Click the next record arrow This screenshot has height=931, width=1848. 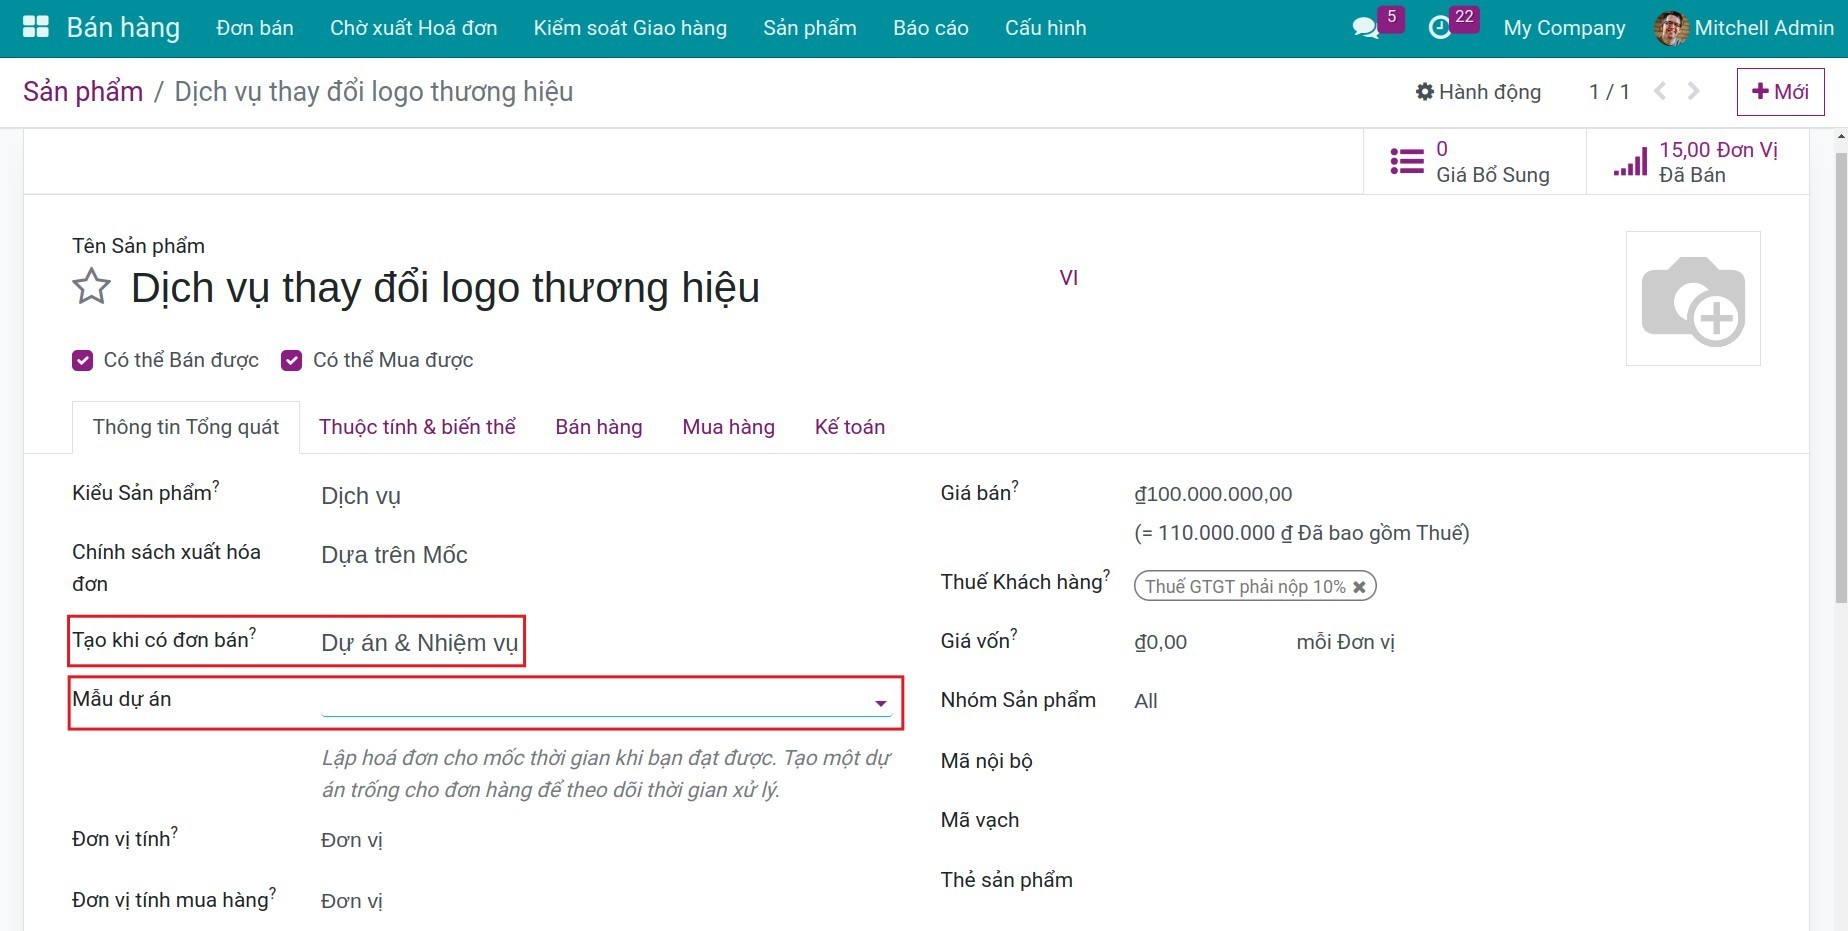click(x=1692, y=91)
